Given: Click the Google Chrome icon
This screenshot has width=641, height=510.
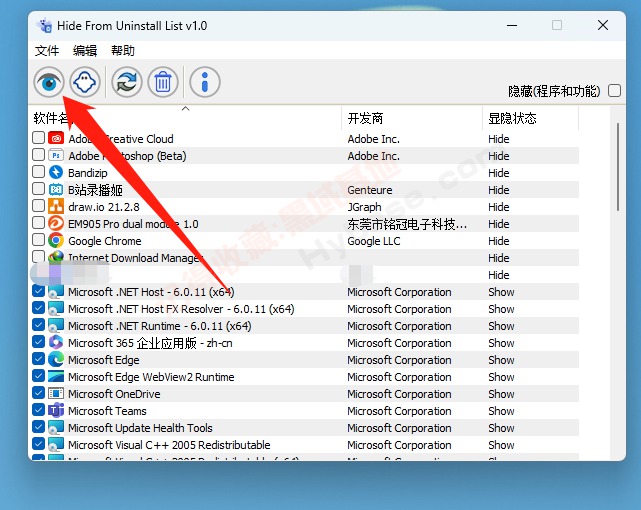Looking at the screenshot, I should pyautogui.click(x=56, y=241).
